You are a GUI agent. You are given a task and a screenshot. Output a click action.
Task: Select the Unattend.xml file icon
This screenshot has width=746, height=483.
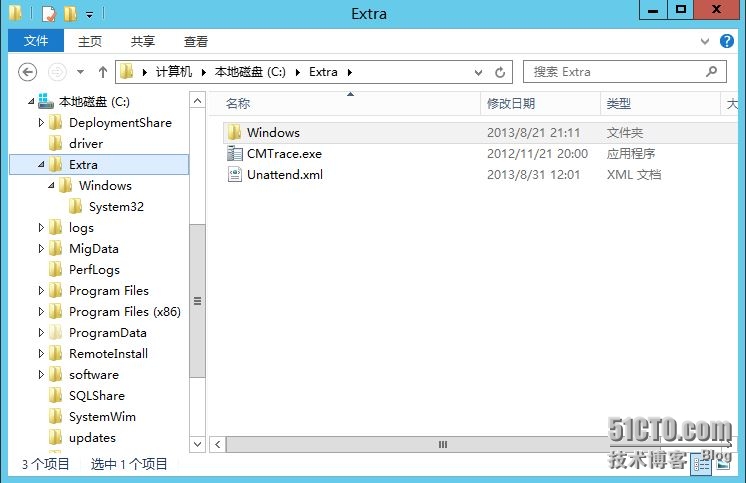235,174
